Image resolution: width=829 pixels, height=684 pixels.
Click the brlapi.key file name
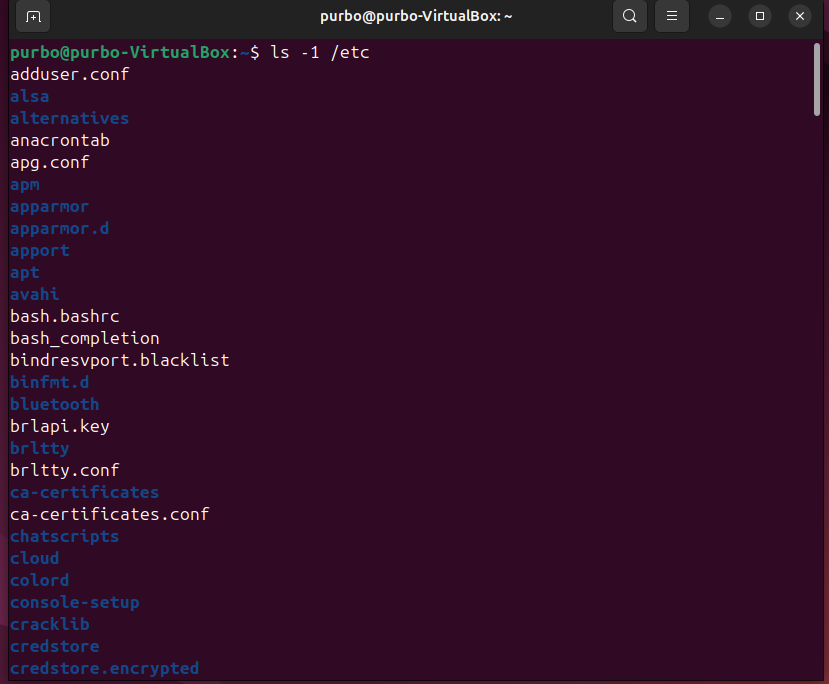pos(60,427)
